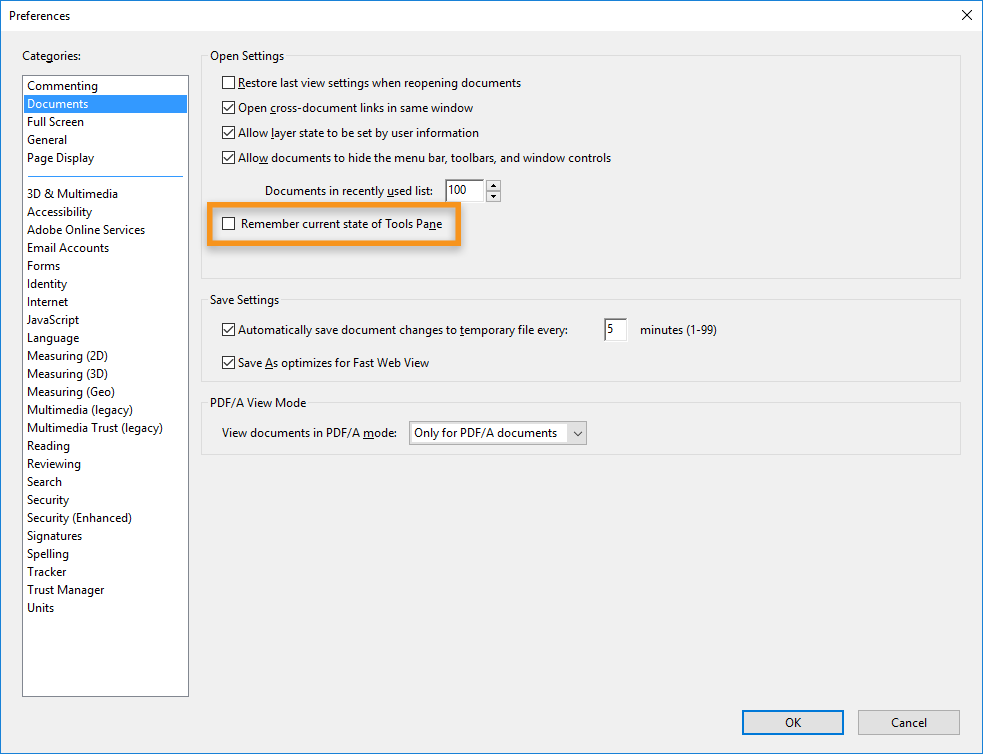Screen dimensions: 983x754
Task: Enable "Remember current state of Tools Pane"
Action: point(228,223)
